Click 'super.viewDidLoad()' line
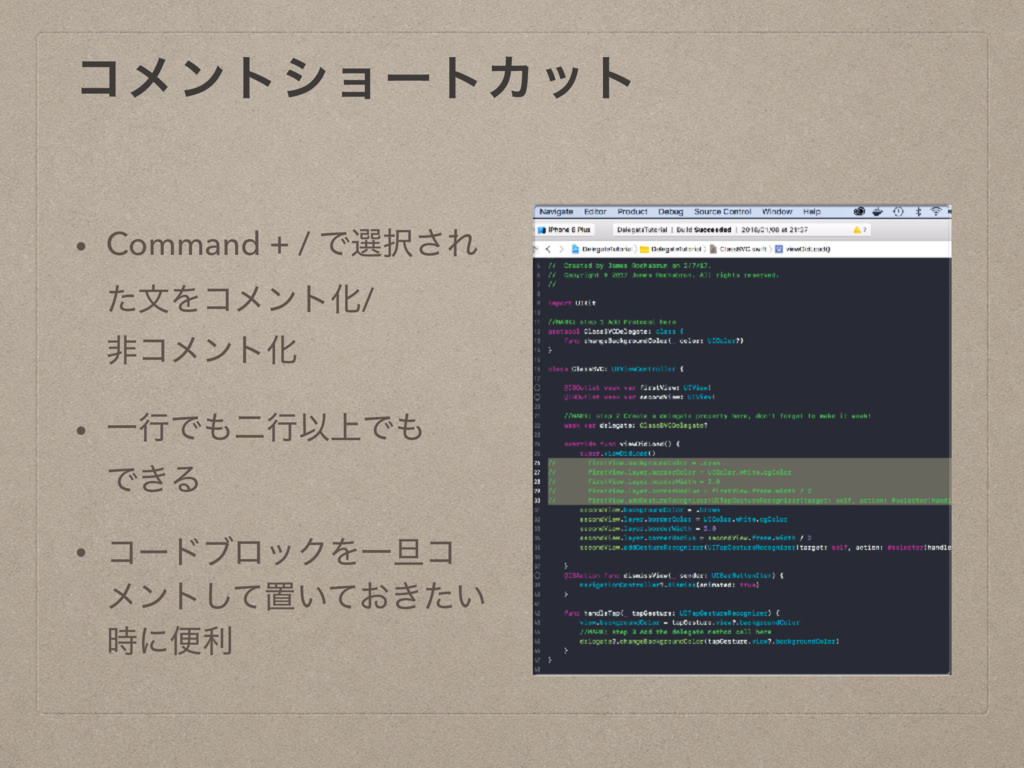 [618, 453]
